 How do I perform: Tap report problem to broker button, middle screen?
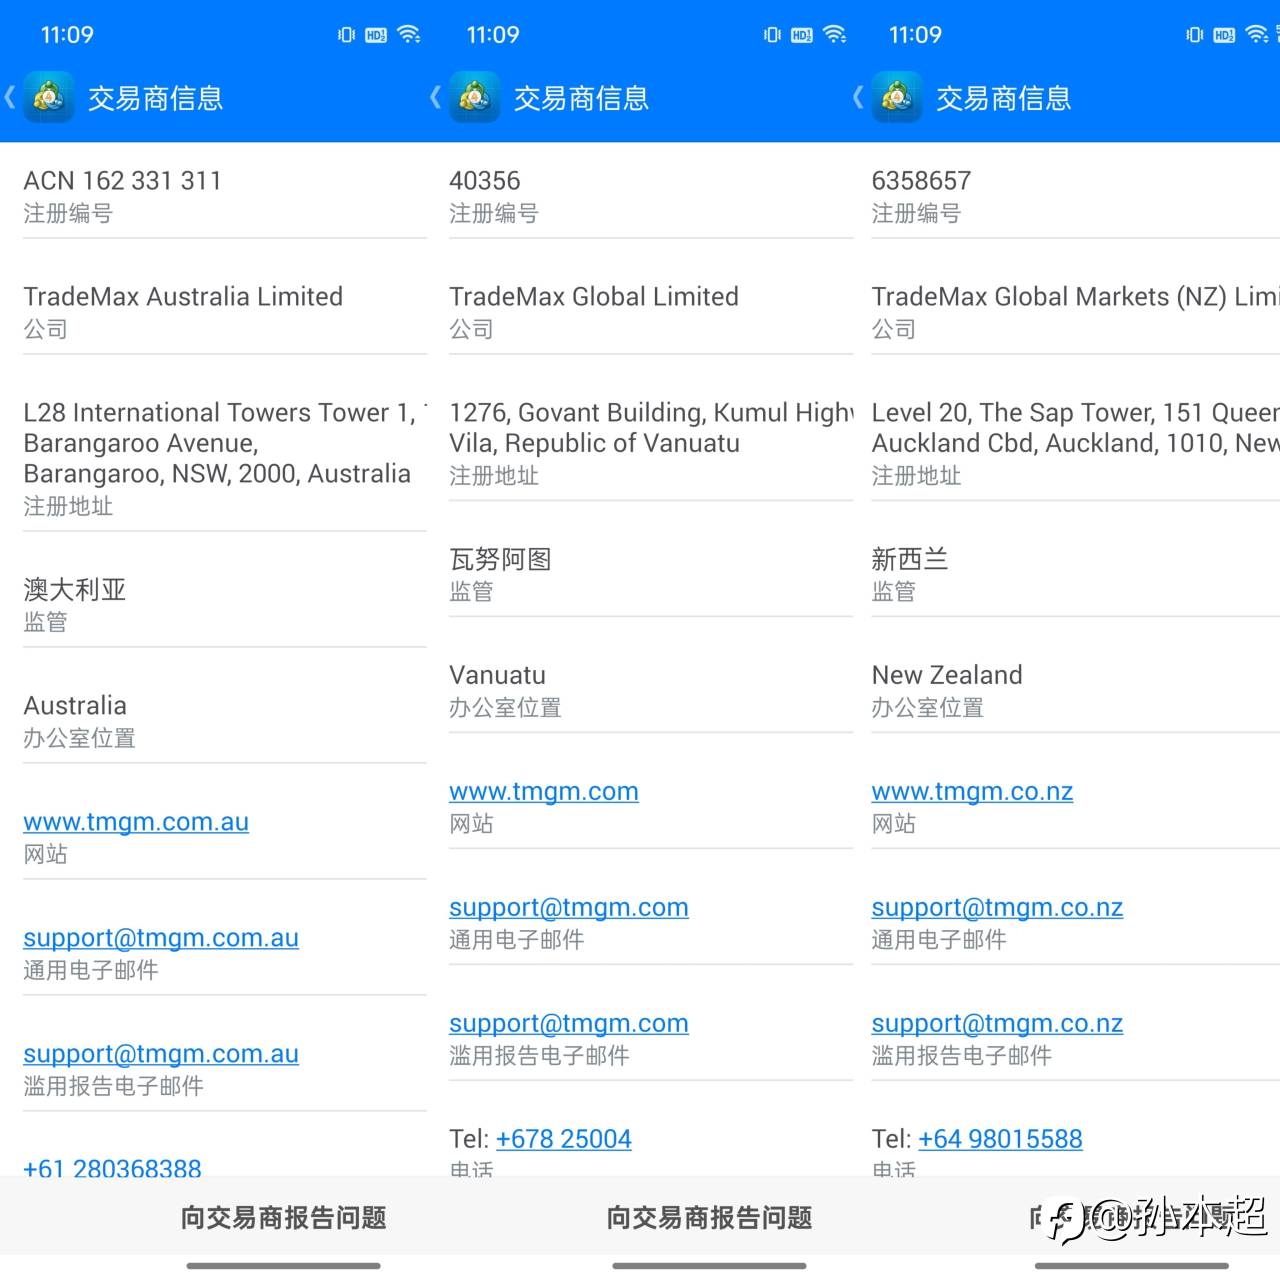tap(710, 1217)
